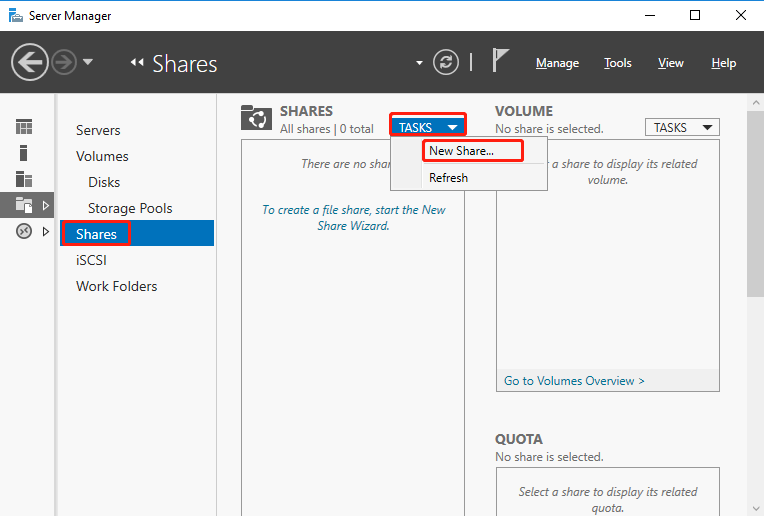764x516 pixels.
Task: Open the notifications flag
Action: (x=501, y=61)
